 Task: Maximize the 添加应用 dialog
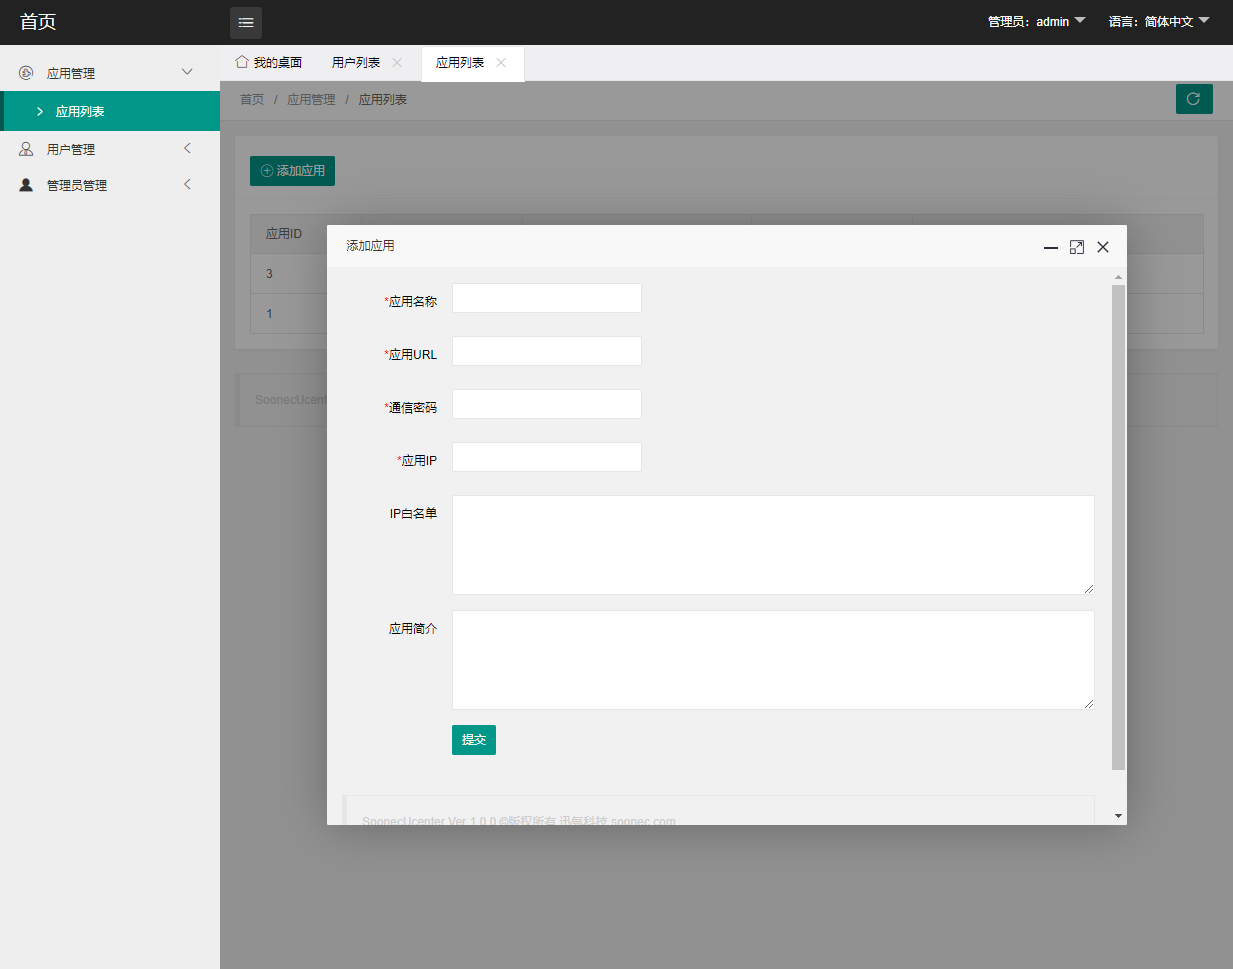click(x=1076, y=247)
